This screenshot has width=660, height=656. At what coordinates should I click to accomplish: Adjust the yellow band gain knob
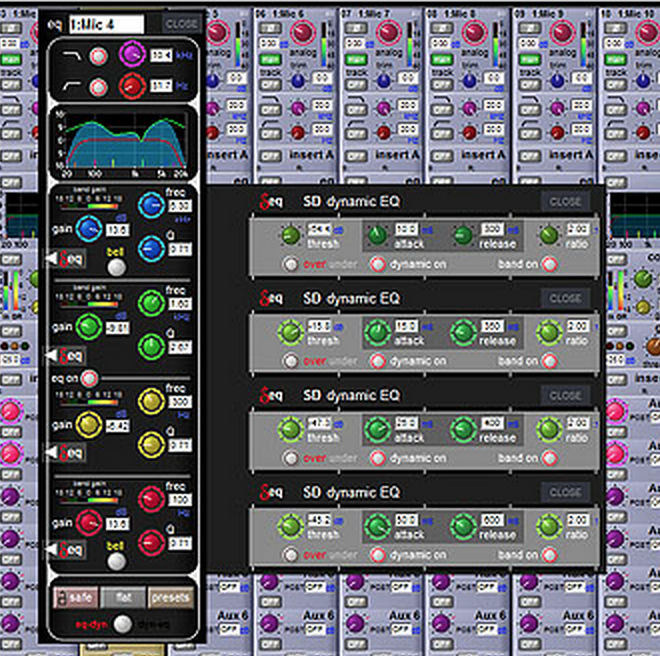point(89,424)
